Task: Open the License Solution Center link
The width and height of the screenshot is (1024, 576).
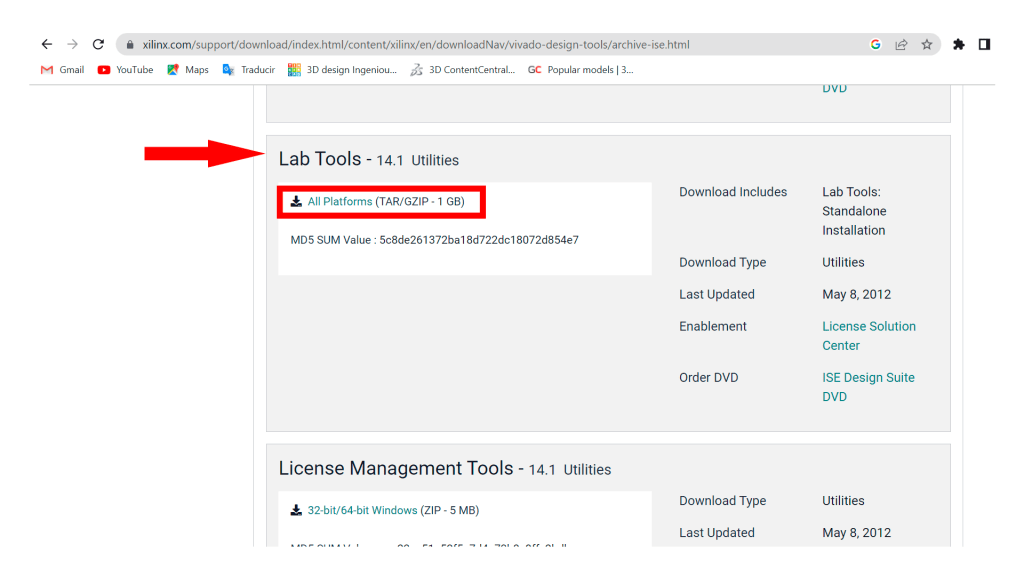Action: [x=868, y=336]
